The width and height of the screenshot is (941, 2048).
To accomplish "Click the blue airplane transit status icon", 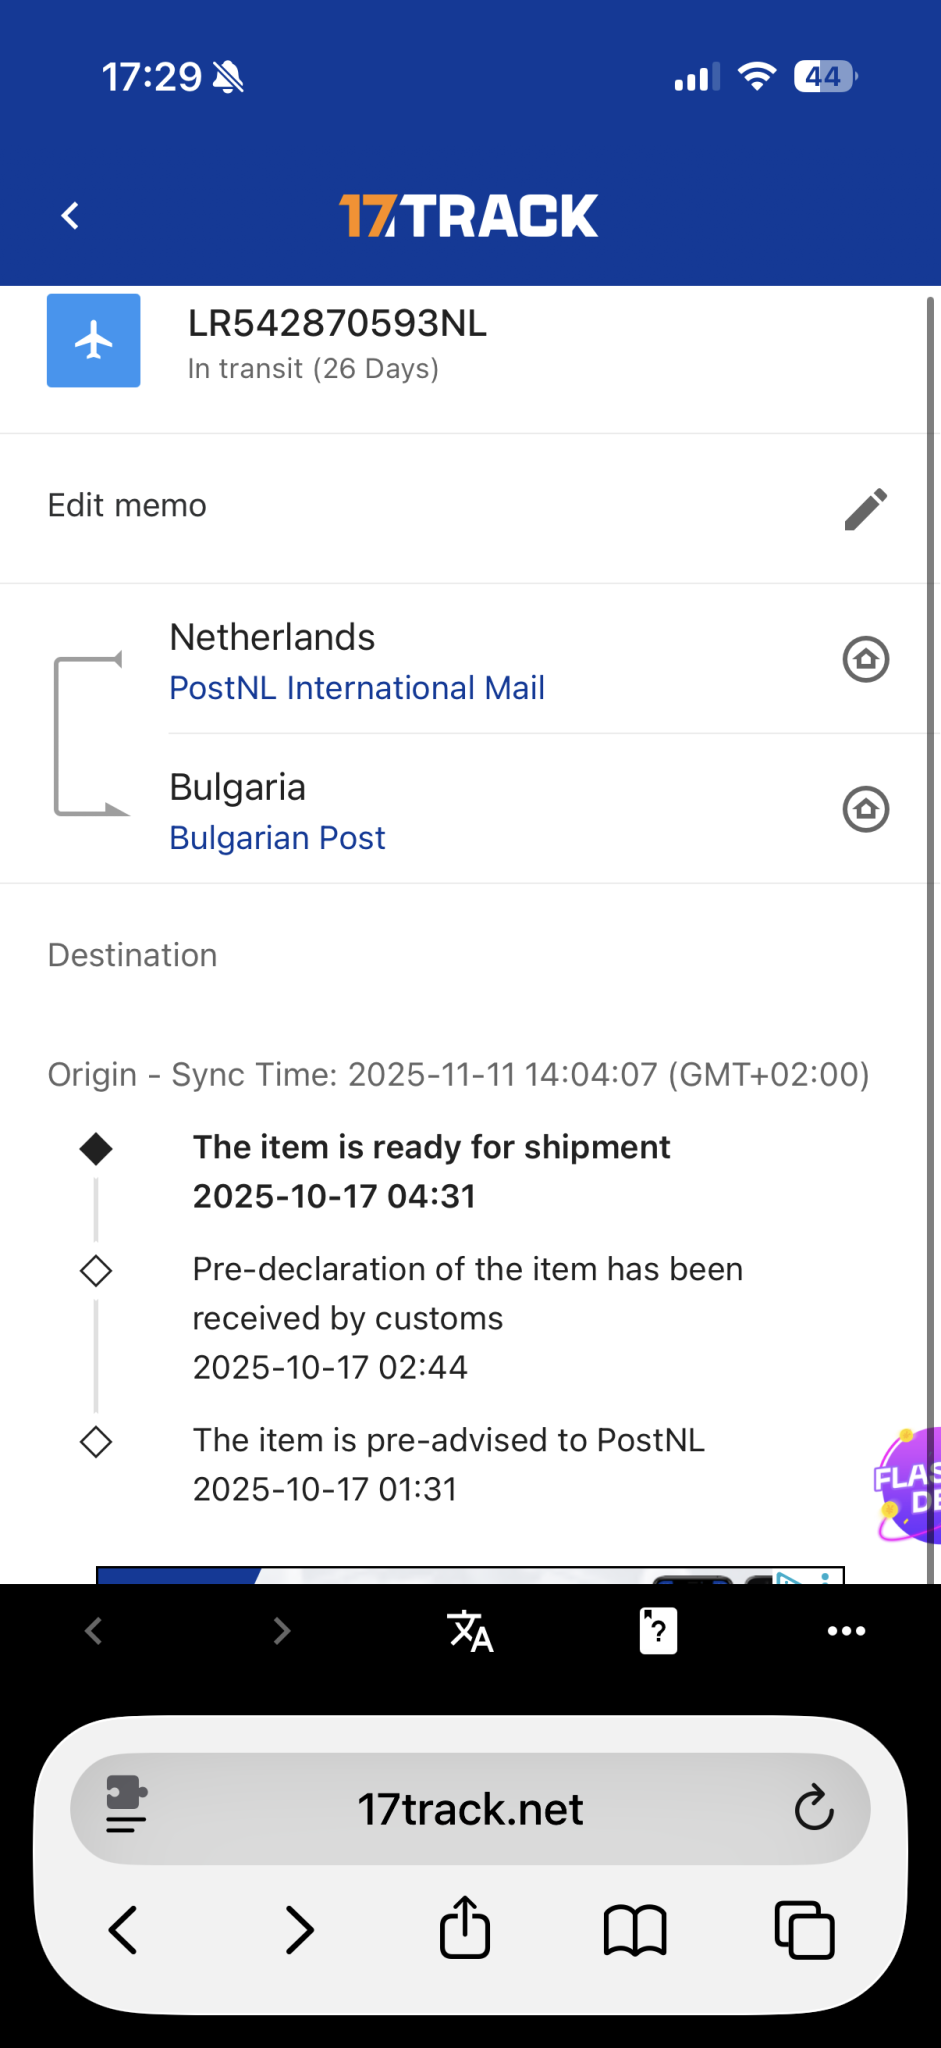I will (x=93, y=340).
